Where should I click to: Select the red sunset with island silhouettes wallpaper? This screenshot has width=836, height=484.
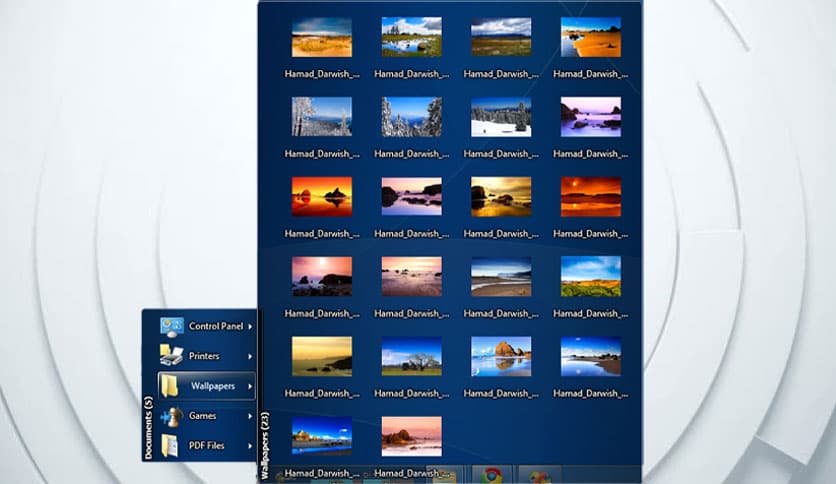pyautogui.click(x=321, y=197)
